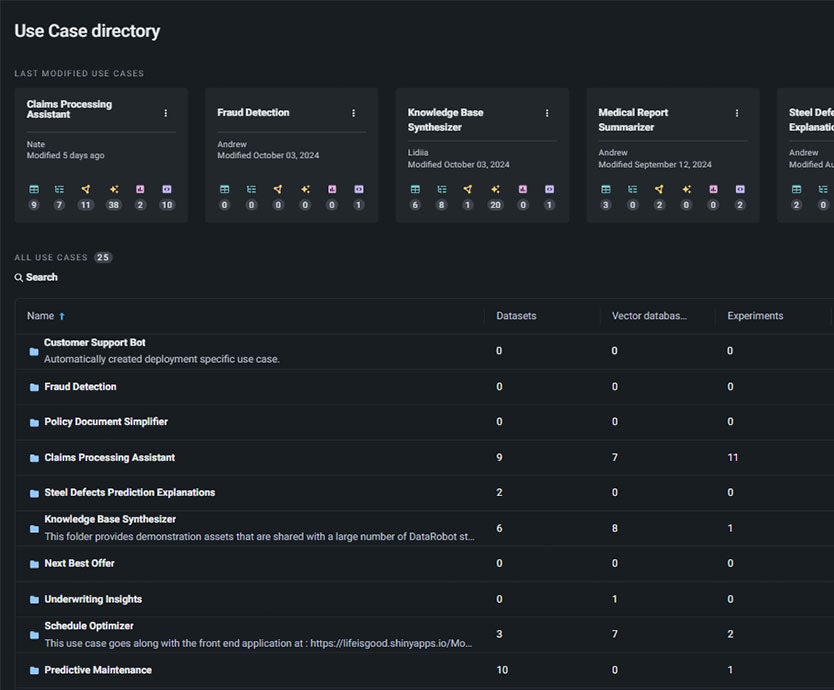The image size is (834, 690).
Task: Click Schedule Optimizer description with shinyapps URL
Action: [x=258, y=643]
